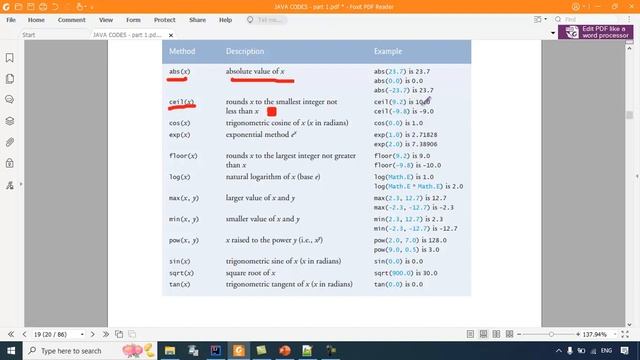Image resolution: width=640 pixels, height=360 pixels.
Task: Open the Layers panel from sidebar
Action: 9,121
